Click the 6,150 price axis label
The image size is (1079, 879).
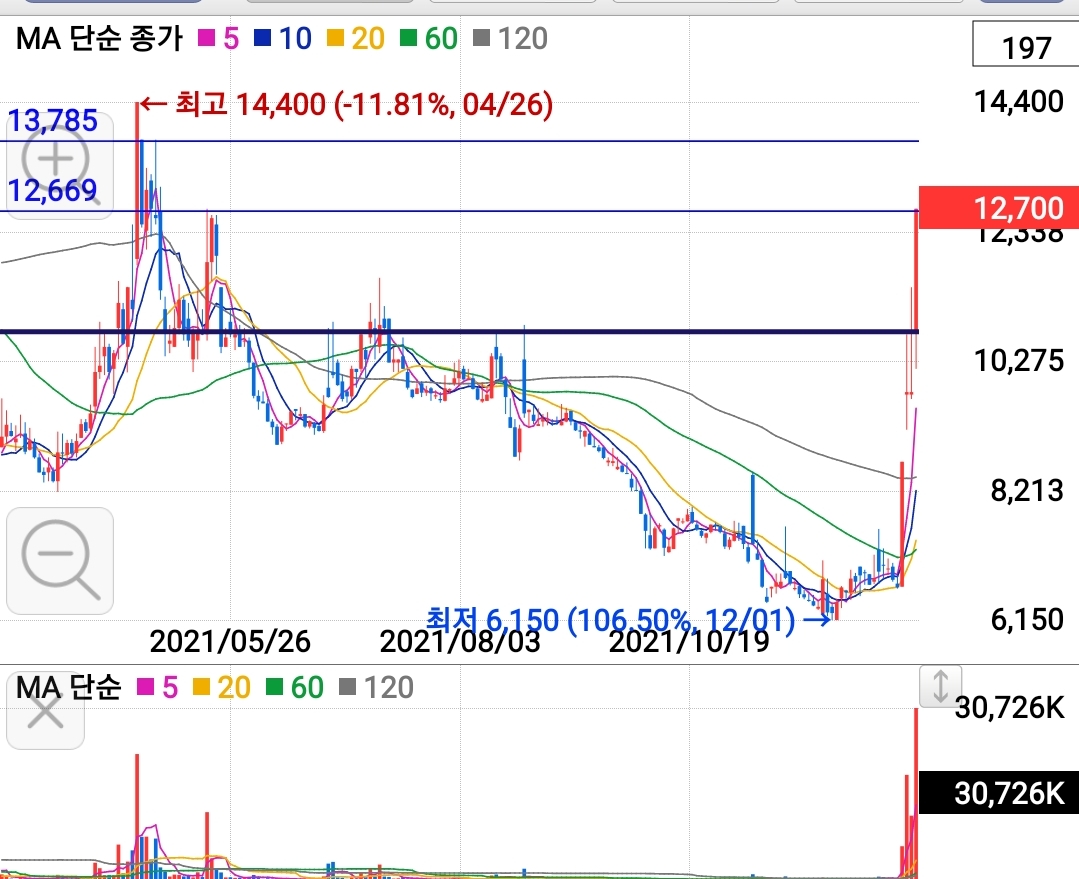[1027, 619]
